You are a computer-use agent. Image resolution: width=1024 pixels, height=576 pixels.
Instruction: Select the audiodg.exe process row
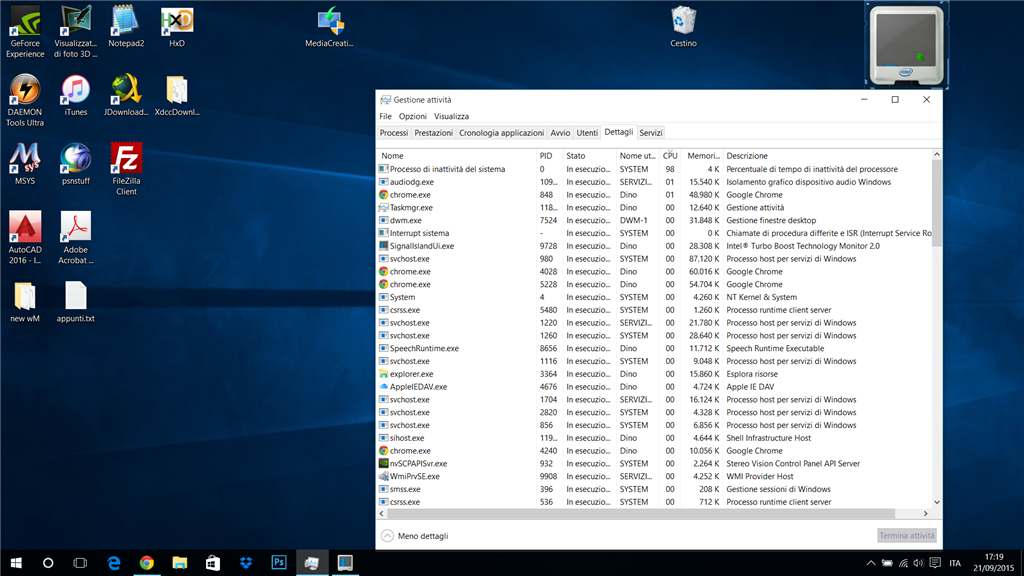point(655,182)
